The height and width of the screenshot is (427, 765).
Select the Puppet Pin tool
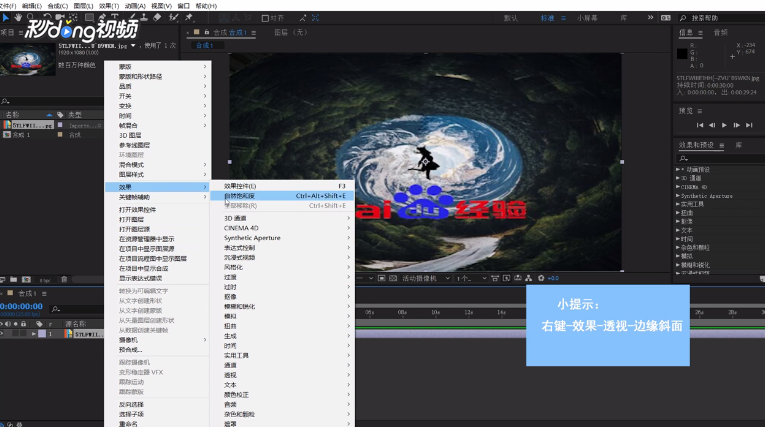[x=189, y=18]
